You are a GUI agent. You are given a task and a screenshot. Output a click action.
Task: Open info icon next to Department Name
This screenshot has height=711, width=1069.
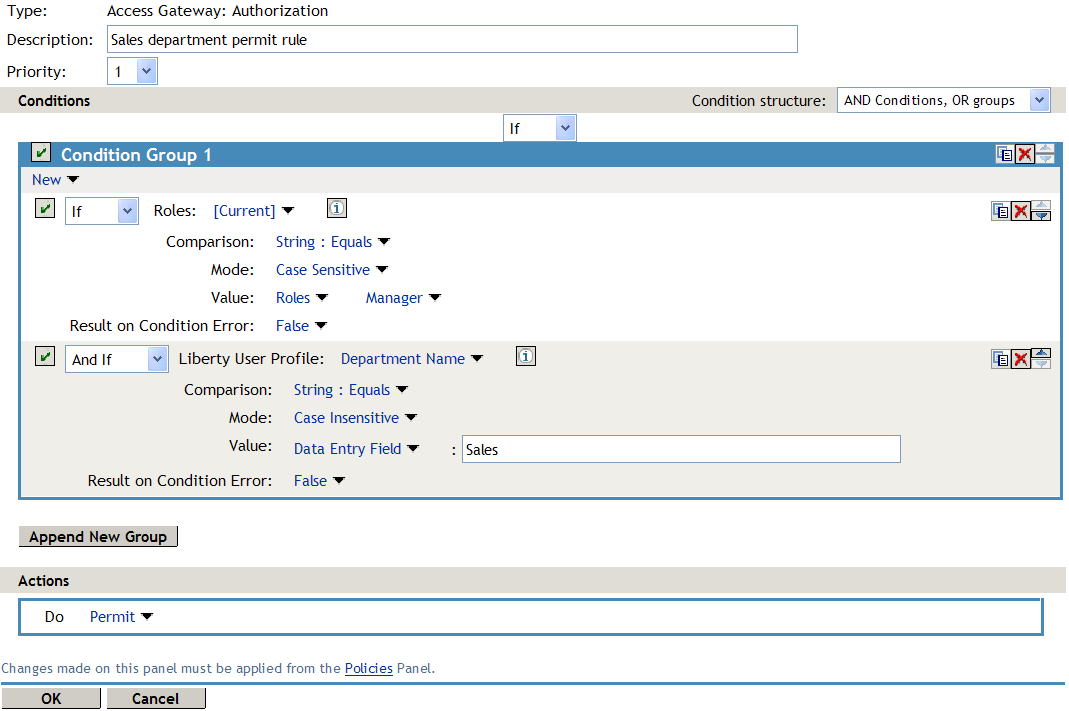click(x=526, y=356)
